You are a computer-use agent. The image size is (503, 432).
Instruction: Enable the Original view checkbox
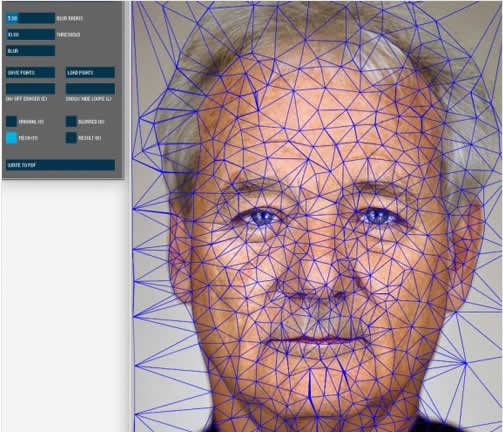click(11, 122)
